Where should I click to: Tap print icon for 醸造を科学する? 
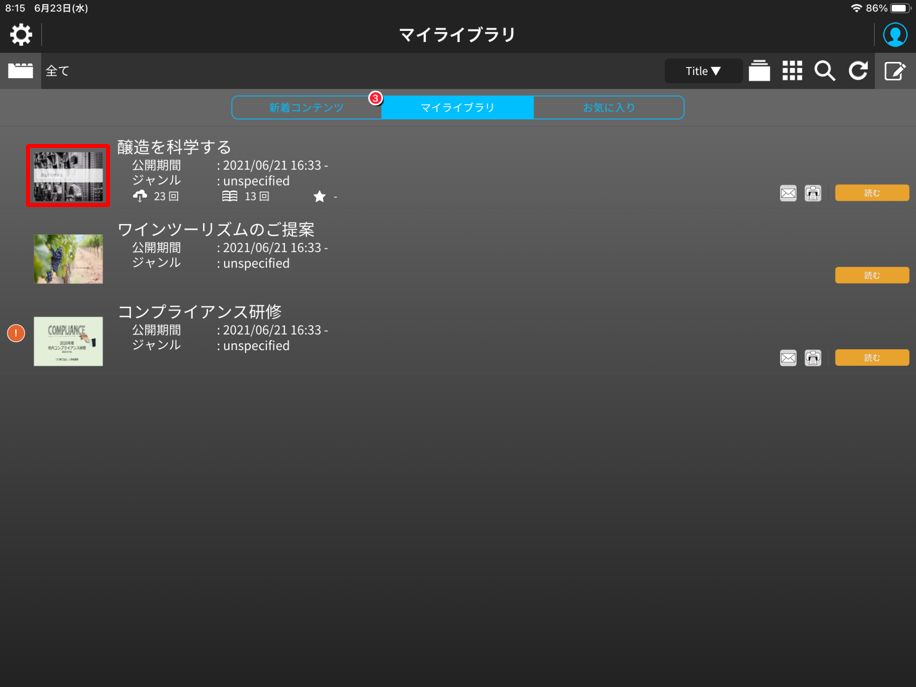[813, 193]
